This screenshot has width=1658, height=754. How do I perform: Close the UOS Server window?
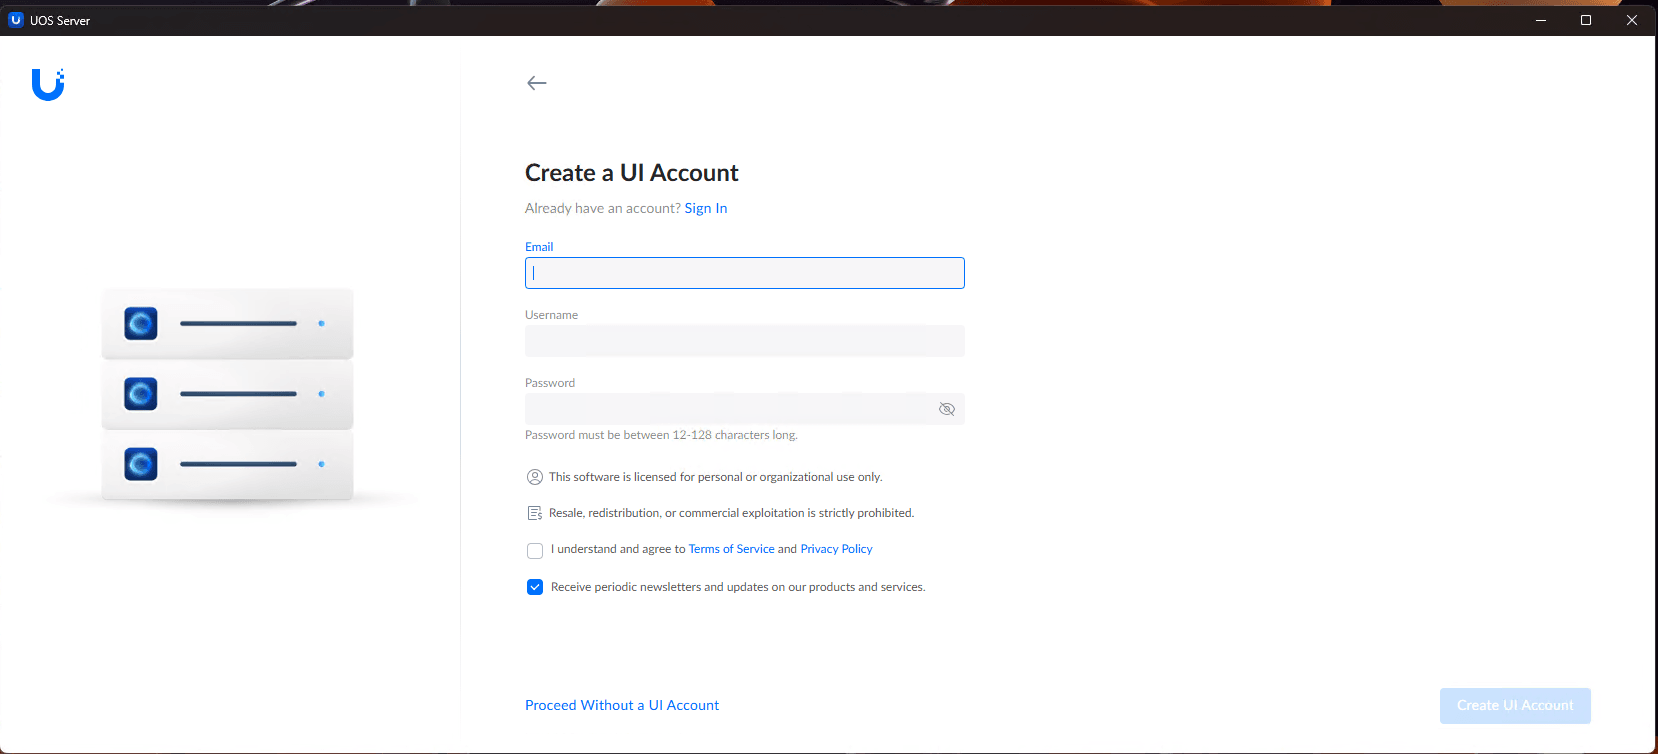1632,20
